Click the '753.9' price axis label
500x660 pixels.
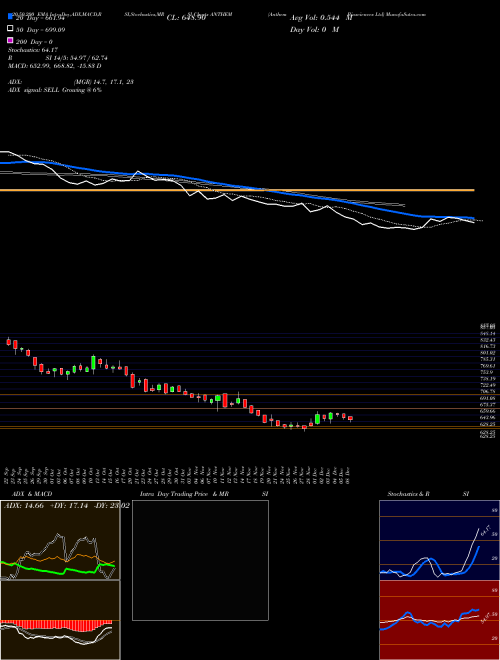click(486, 372)
